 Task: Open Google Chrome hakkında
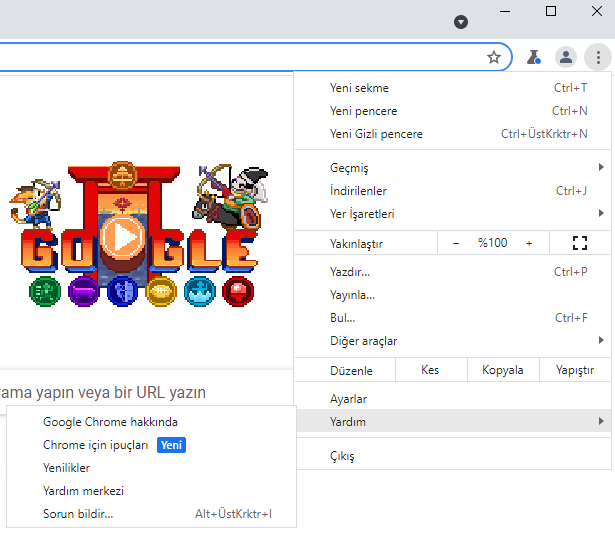click(151, 422)
